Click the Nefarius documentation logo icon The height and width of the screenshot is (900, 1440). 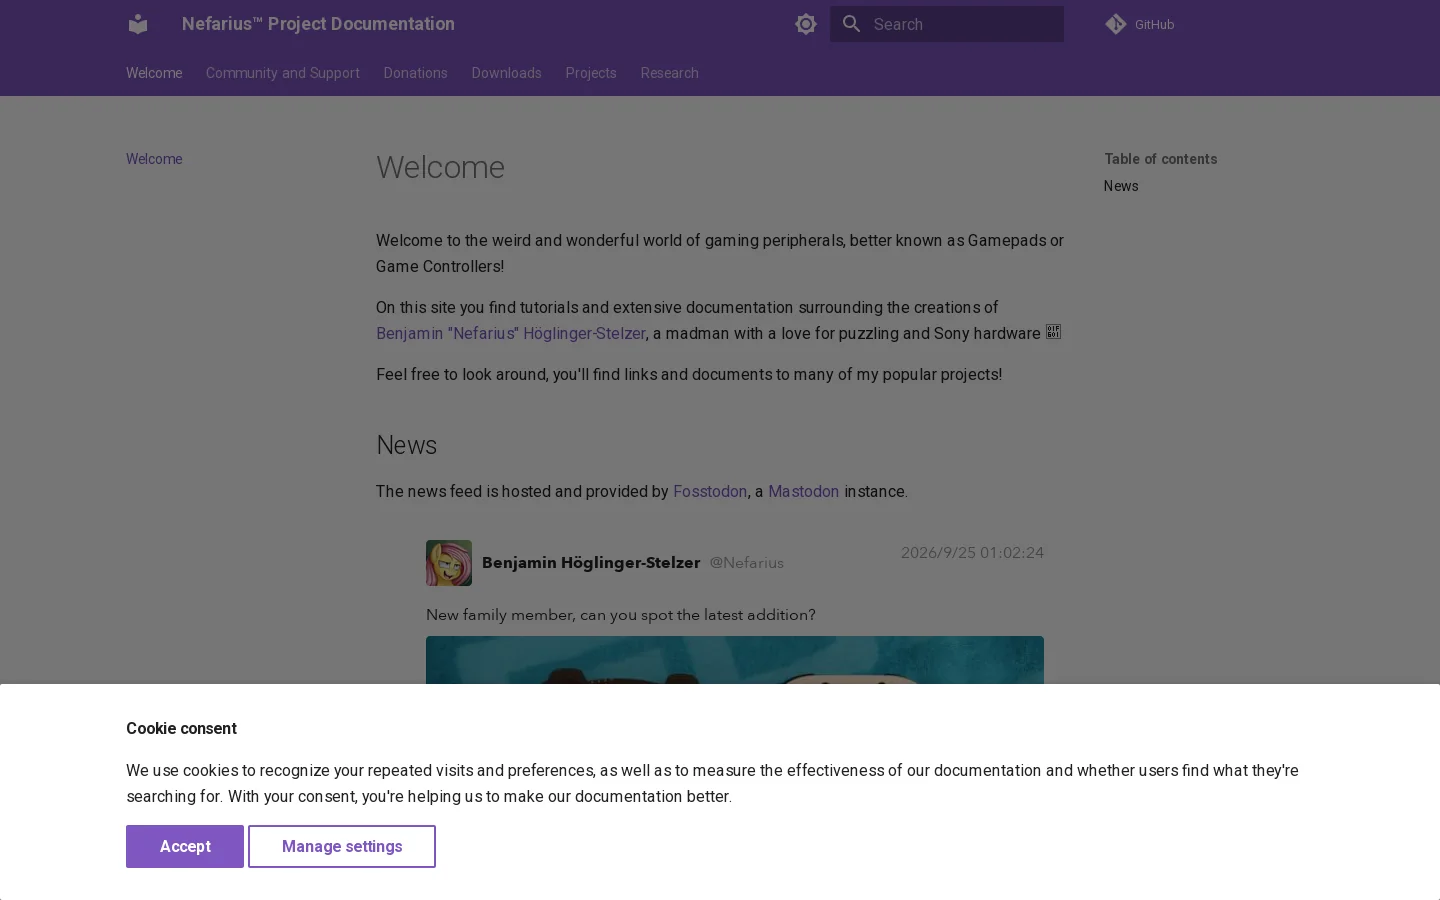click(138, 24)
